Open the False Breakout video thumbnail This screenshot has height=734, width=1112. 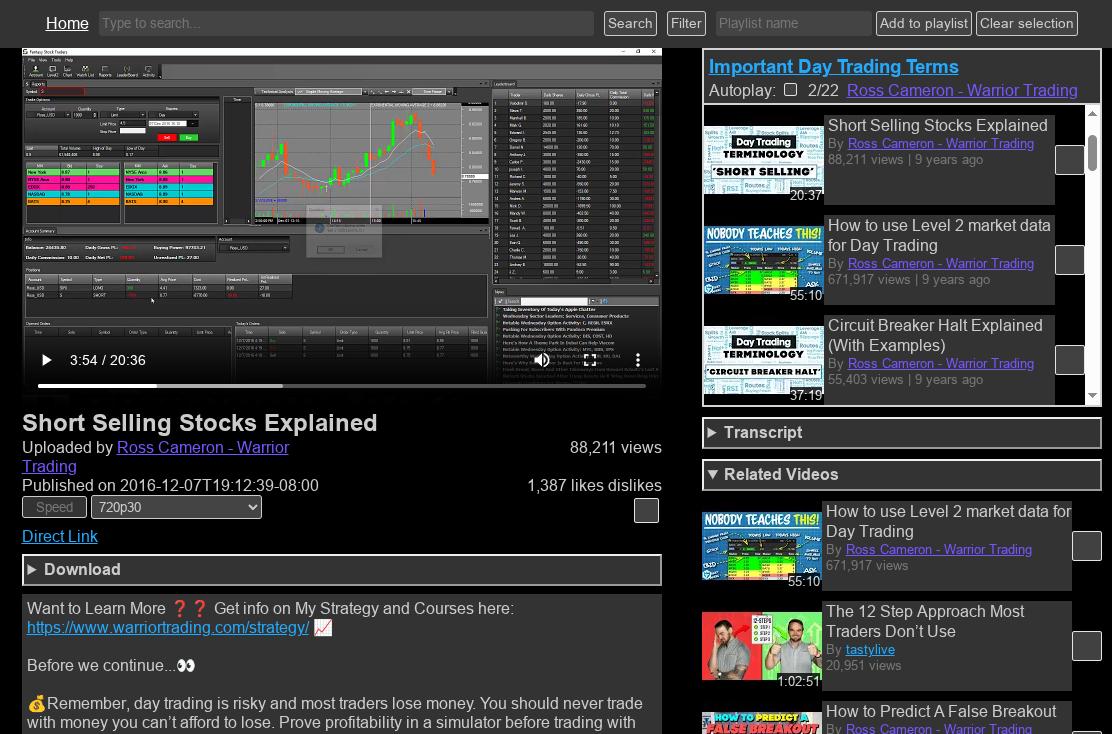[762, 723]
